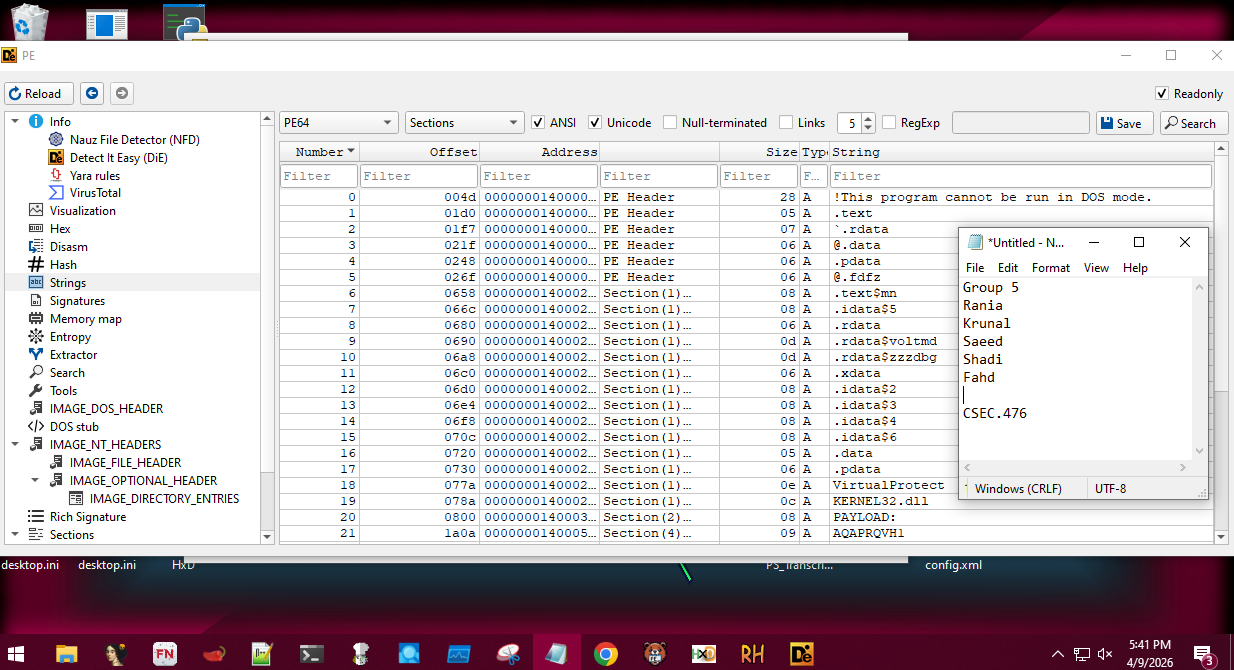1234x670 pixels.
Task: Open the Visualization section
Action: coord(82,211)
